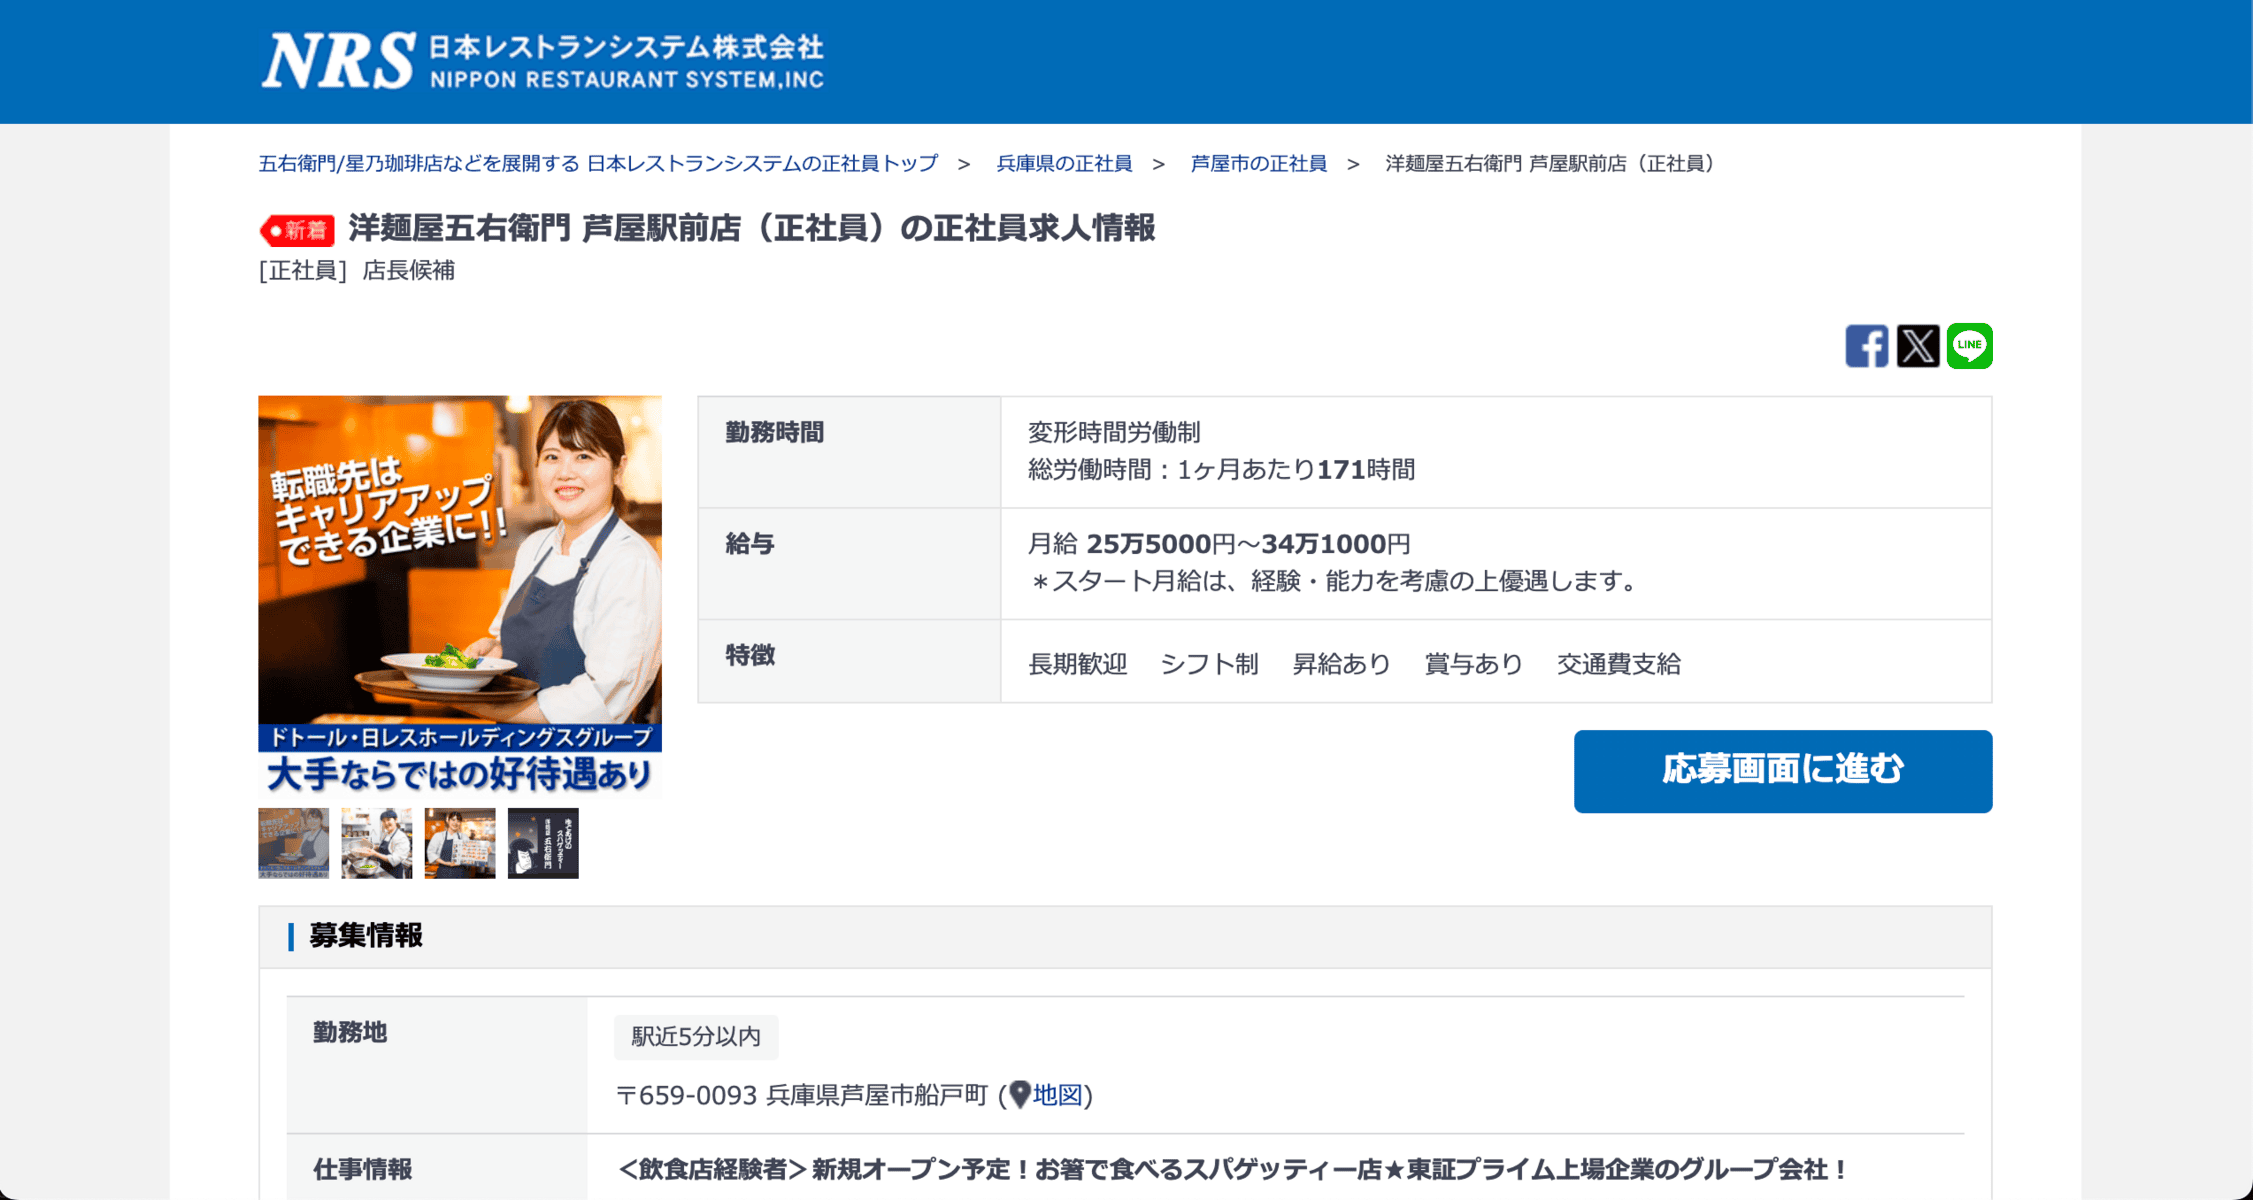This screenshot has width=2253, height=1200.
Task: Open the map pin icon next to 地図
Action: tap(1019, 1095)
